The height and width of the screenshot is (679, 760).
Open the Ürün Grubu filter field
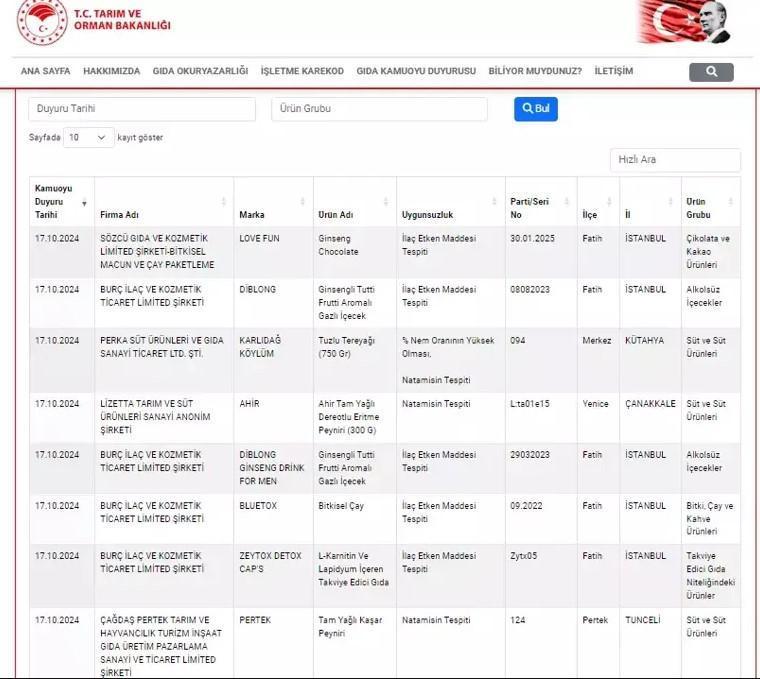(379, 109)
